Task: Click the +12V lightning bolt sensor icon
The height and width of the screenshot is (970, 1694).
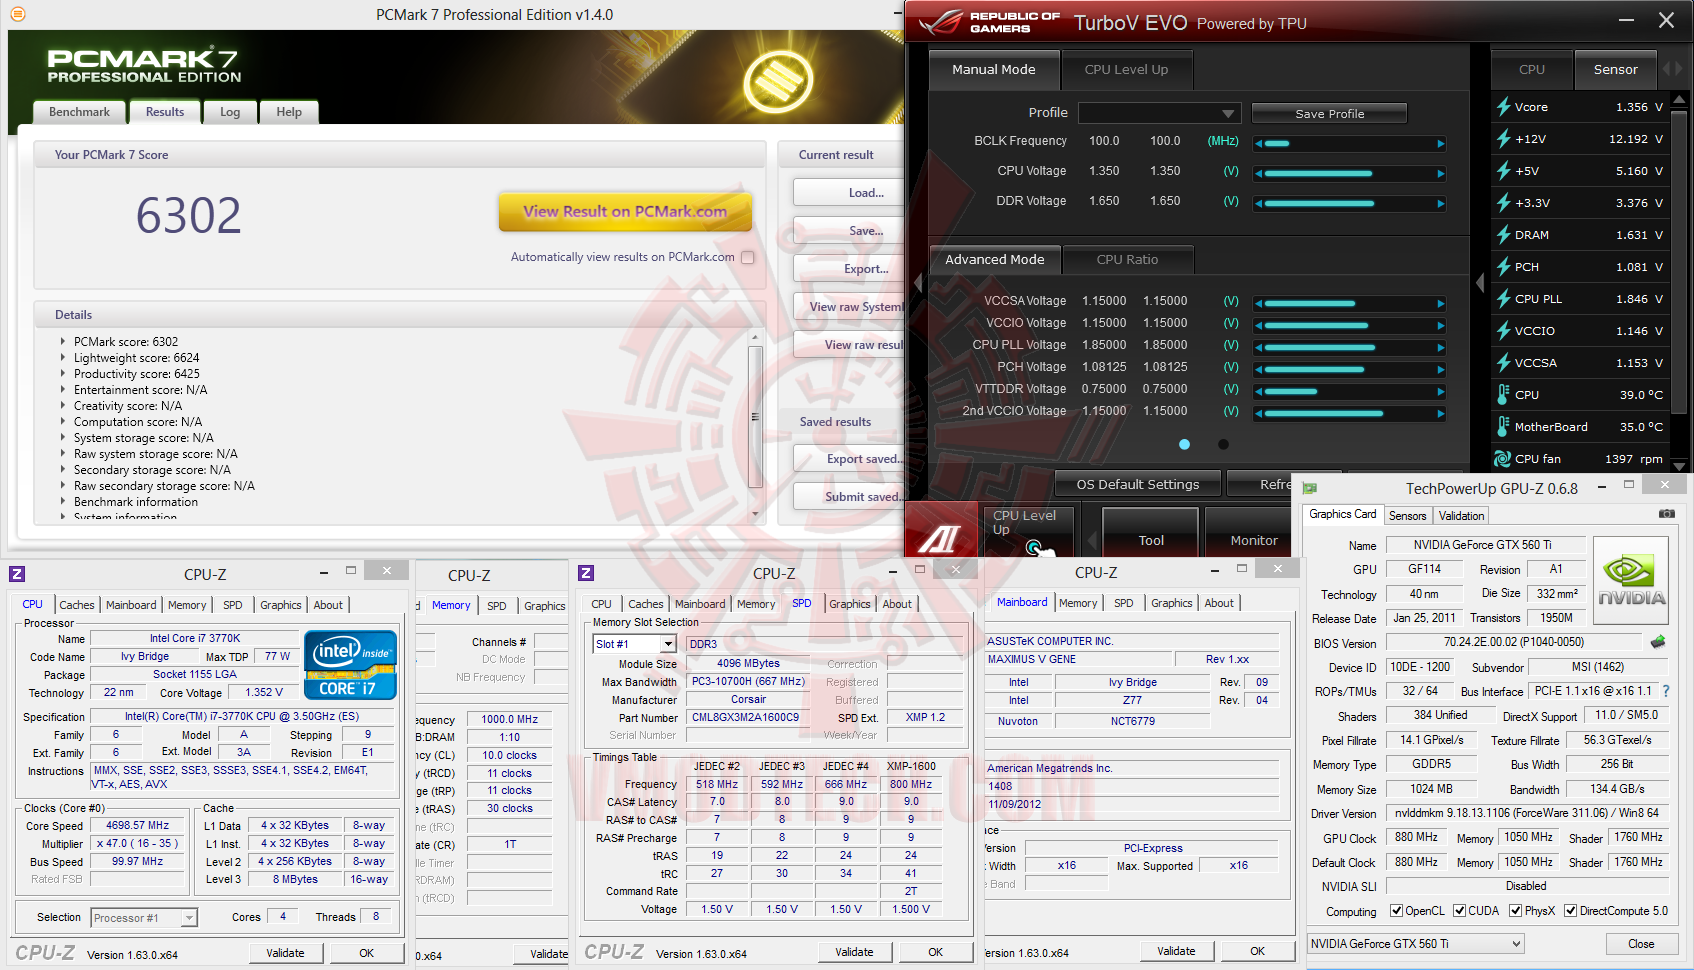Action: click(1503, 139)
